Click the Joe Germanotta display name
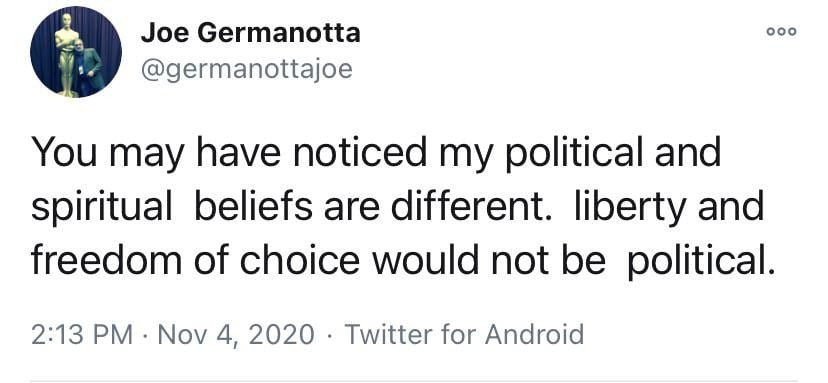 pos(251,33)
